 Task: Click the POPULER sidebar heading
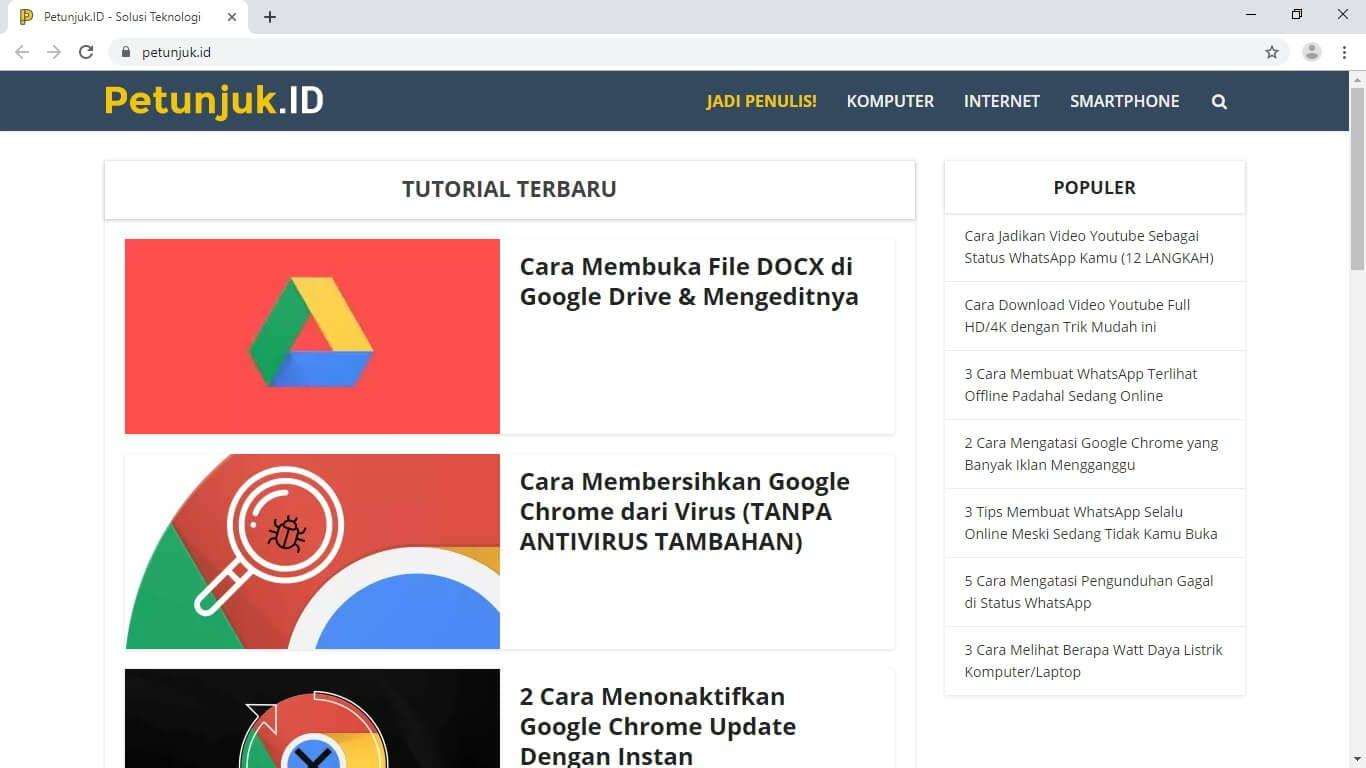1094,188
